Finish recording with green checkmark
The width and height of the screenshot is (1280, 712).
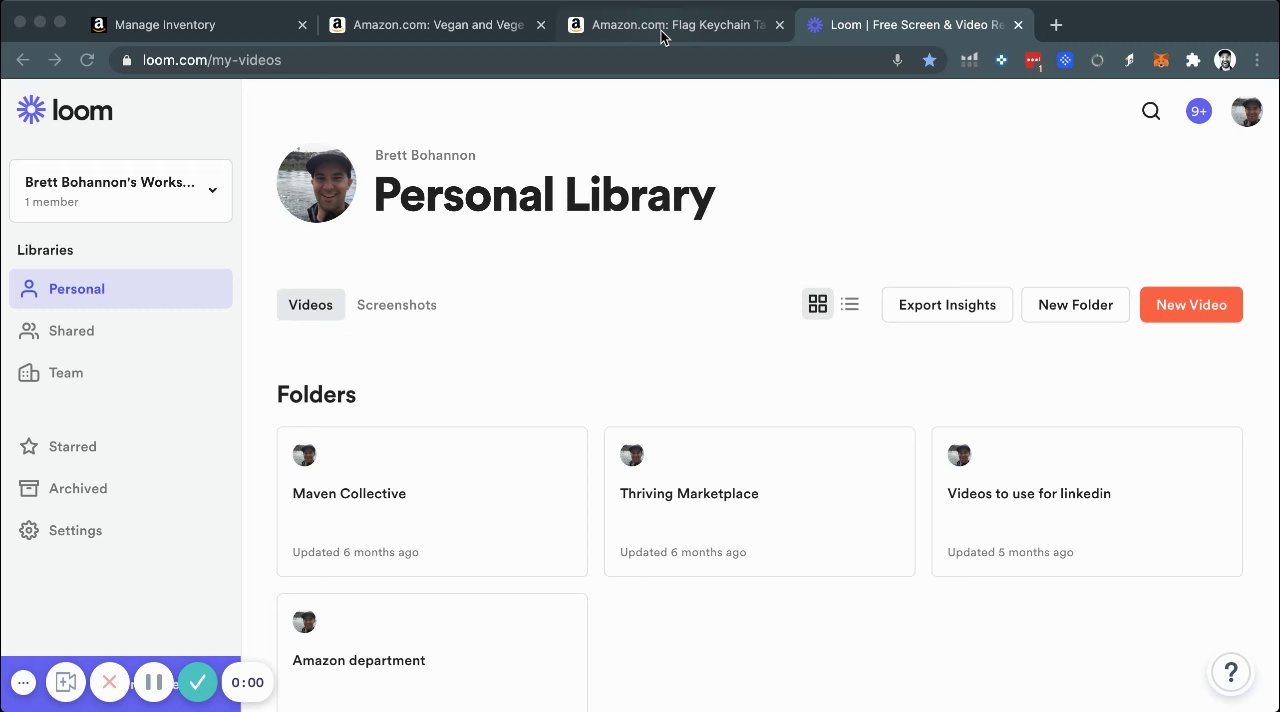pyautogui.click(x=198, y=683)
